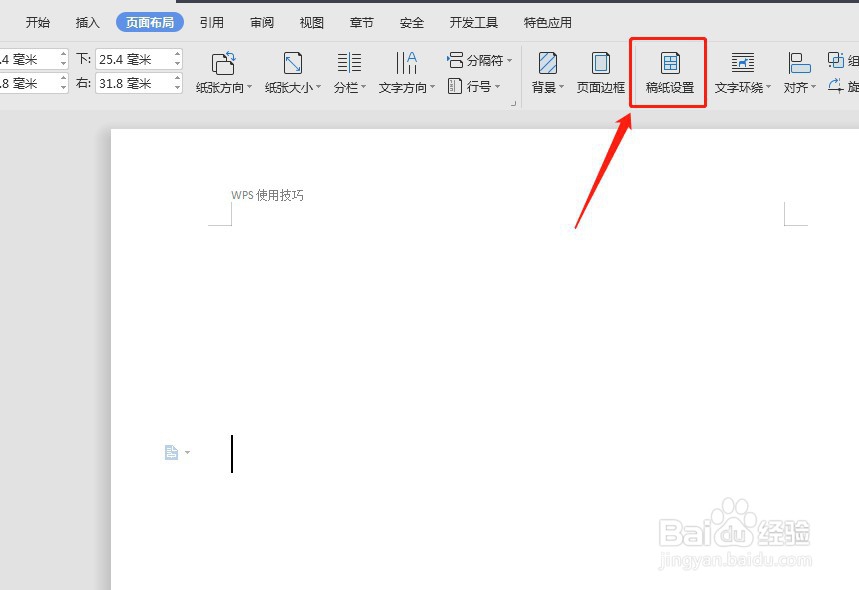Expand the 背景 dropdown arrow
Image resolution: width=859 pixels, height=590 pixels.
click(x=562, y=87)
